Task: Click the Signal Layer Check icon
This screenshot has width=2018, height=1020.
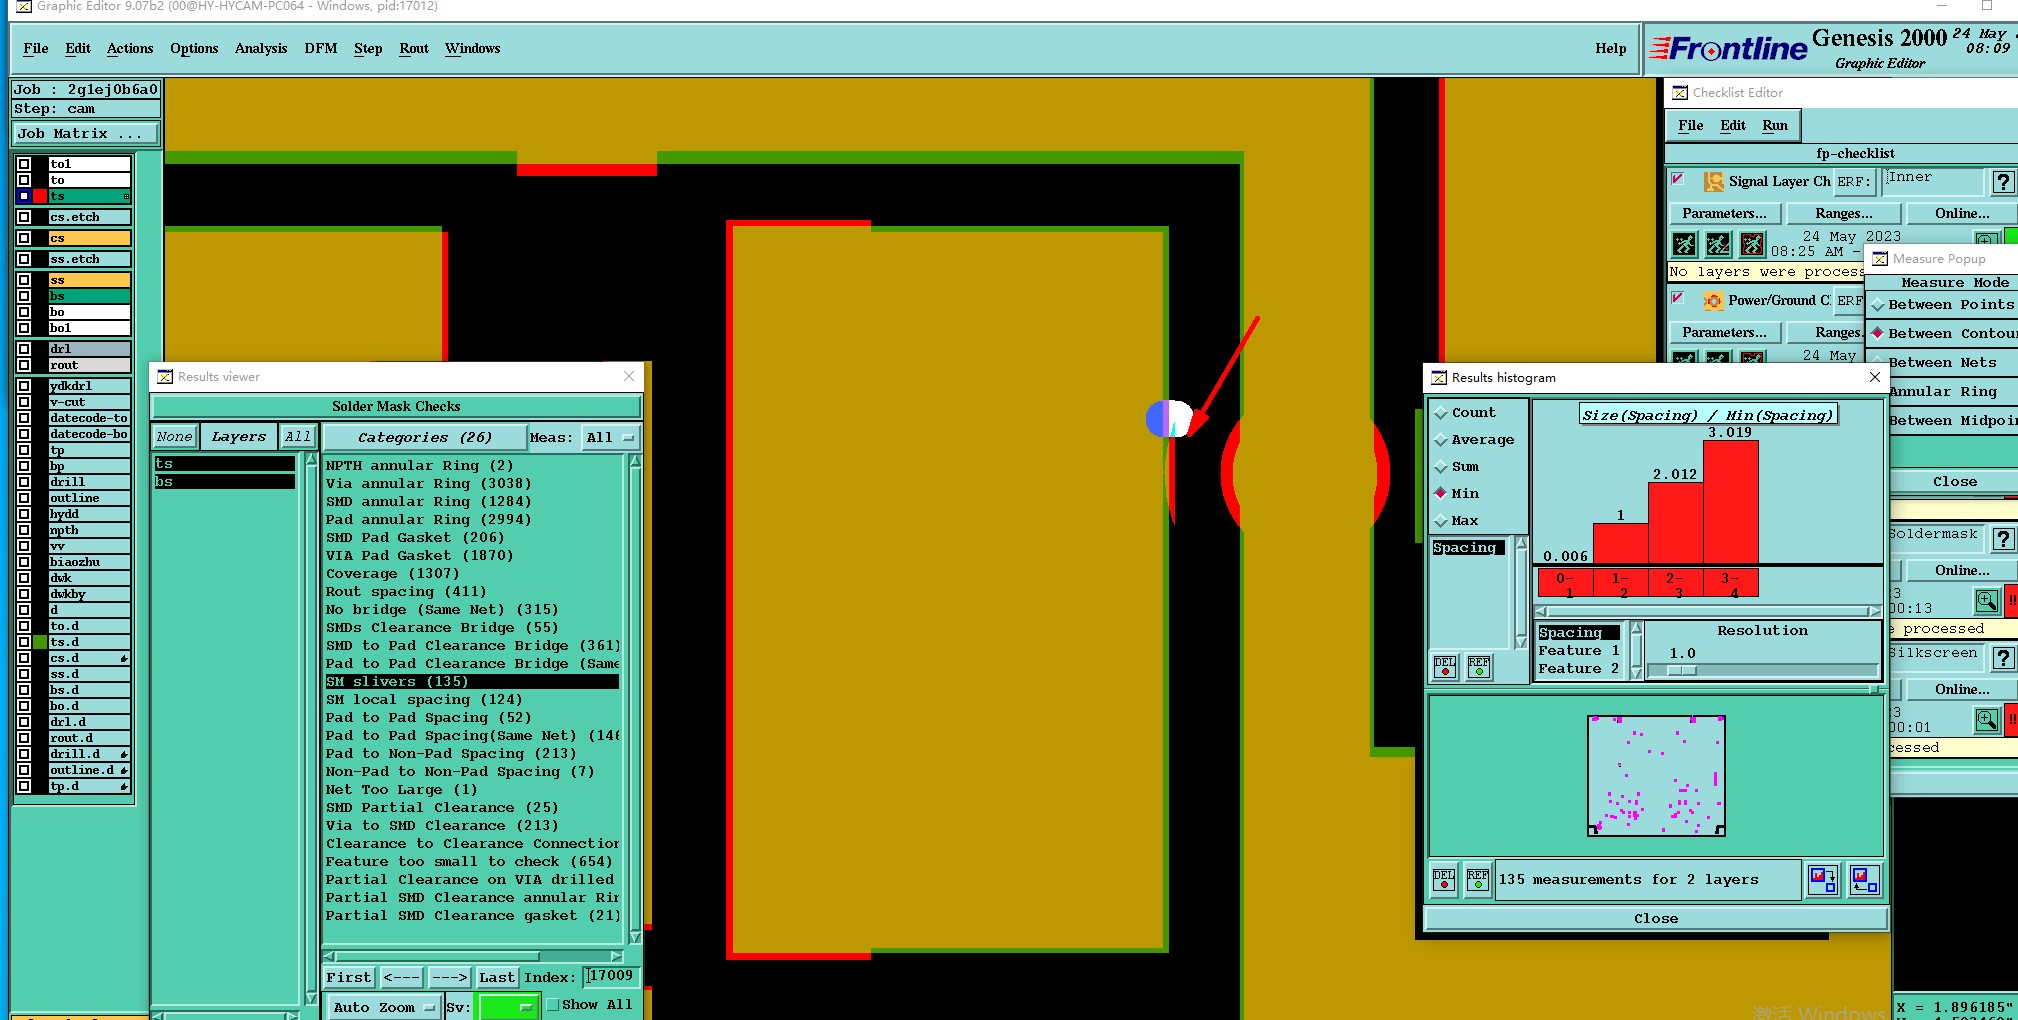Action: point(1714,181)
